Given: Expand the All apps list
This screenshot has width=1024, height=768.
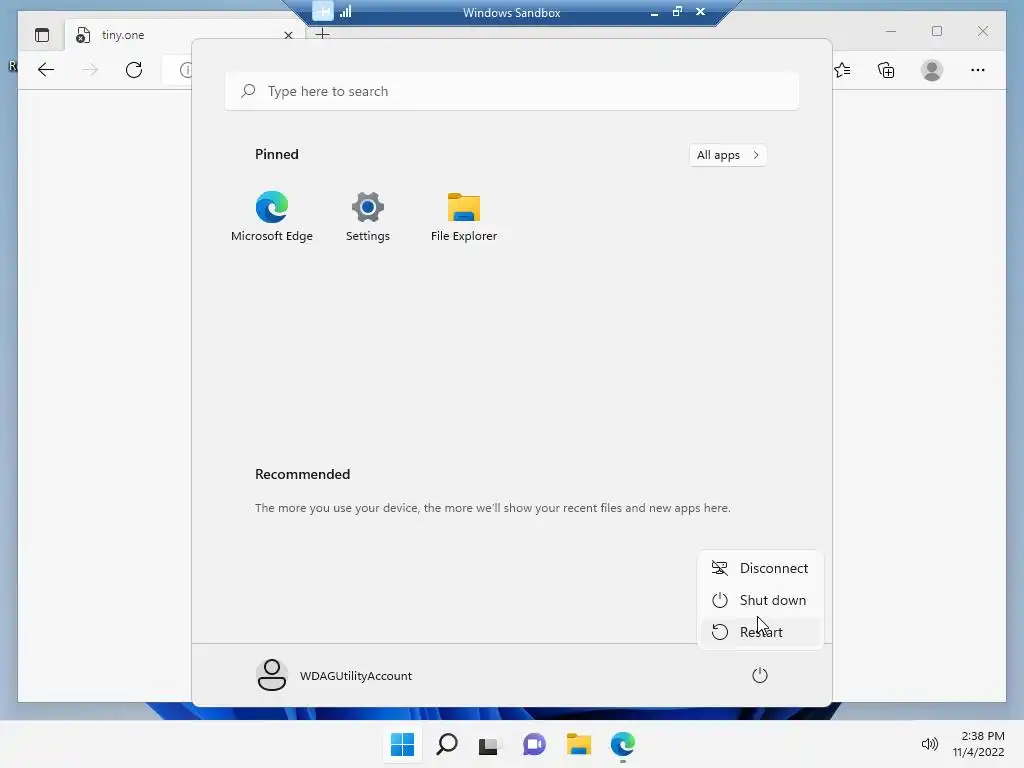Looking at the screenshot, I should [x=728, y=155].
